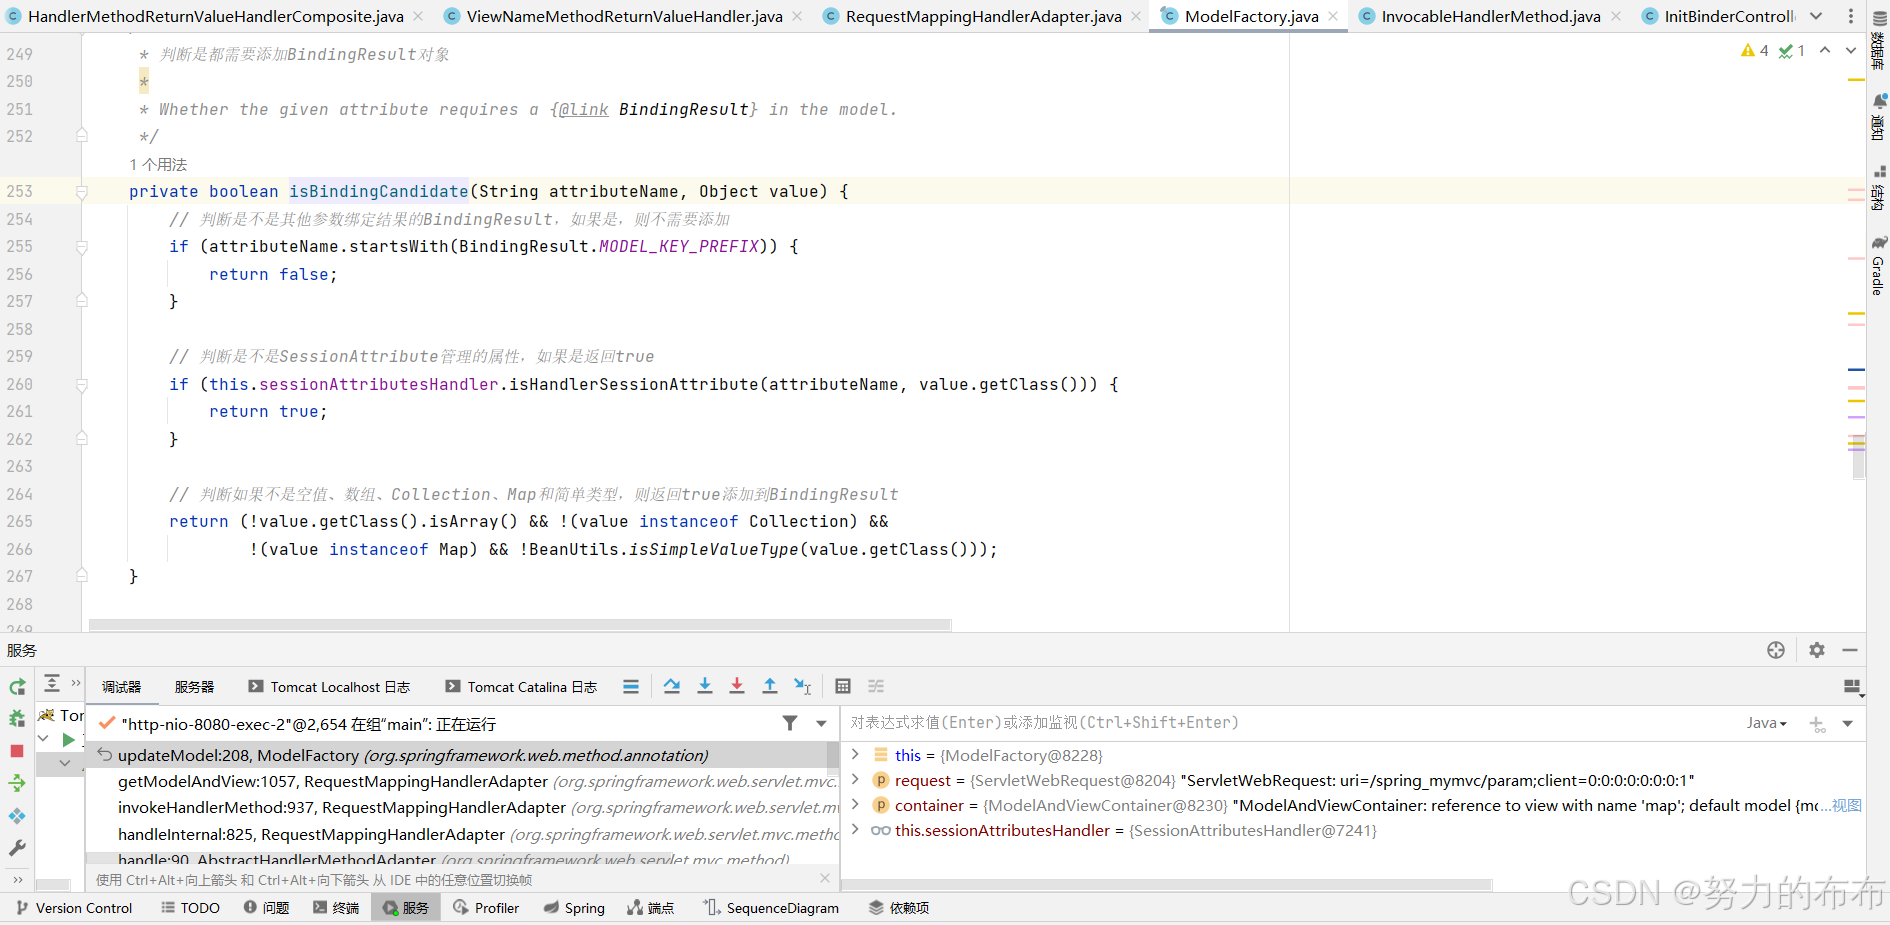Open the debugger layout settings icon at right
This screenshot has width=1890, height=925.
pos(1852,687)
